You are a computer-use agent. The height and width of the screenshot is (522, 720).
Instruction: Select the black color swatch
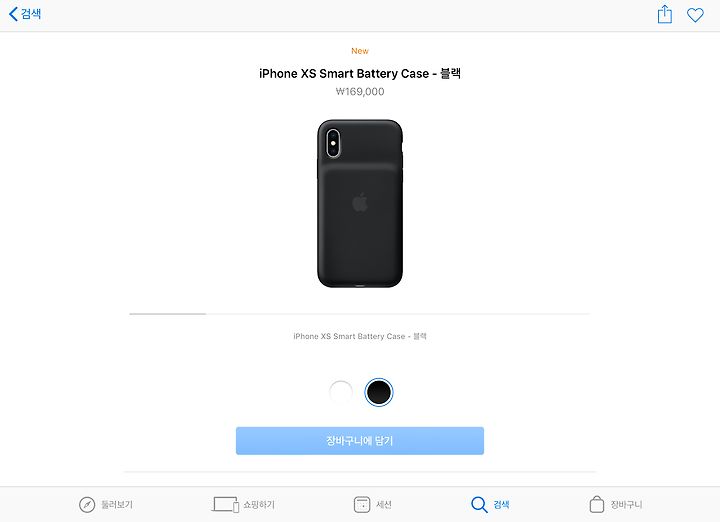[x=379, y=392]
